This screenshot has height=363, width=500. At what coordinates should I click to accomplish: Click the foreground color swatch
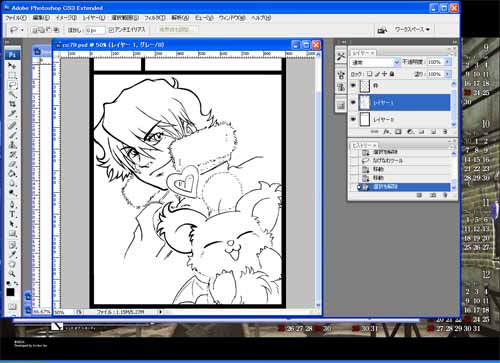(x=10, y=293)
